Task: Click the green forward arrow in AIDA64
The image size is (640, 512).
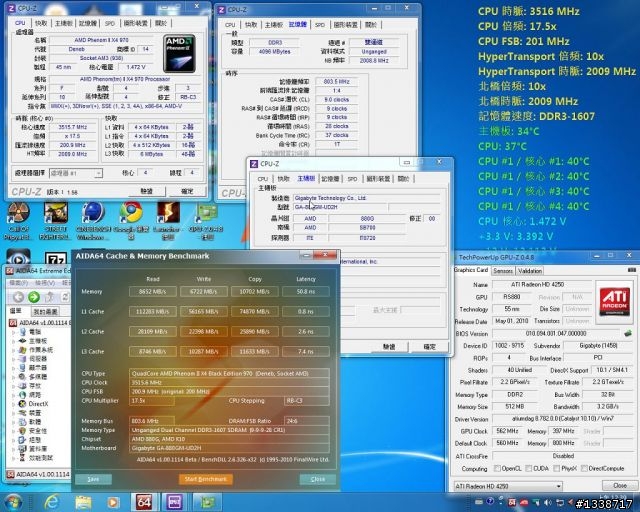Action: [34, 297]
